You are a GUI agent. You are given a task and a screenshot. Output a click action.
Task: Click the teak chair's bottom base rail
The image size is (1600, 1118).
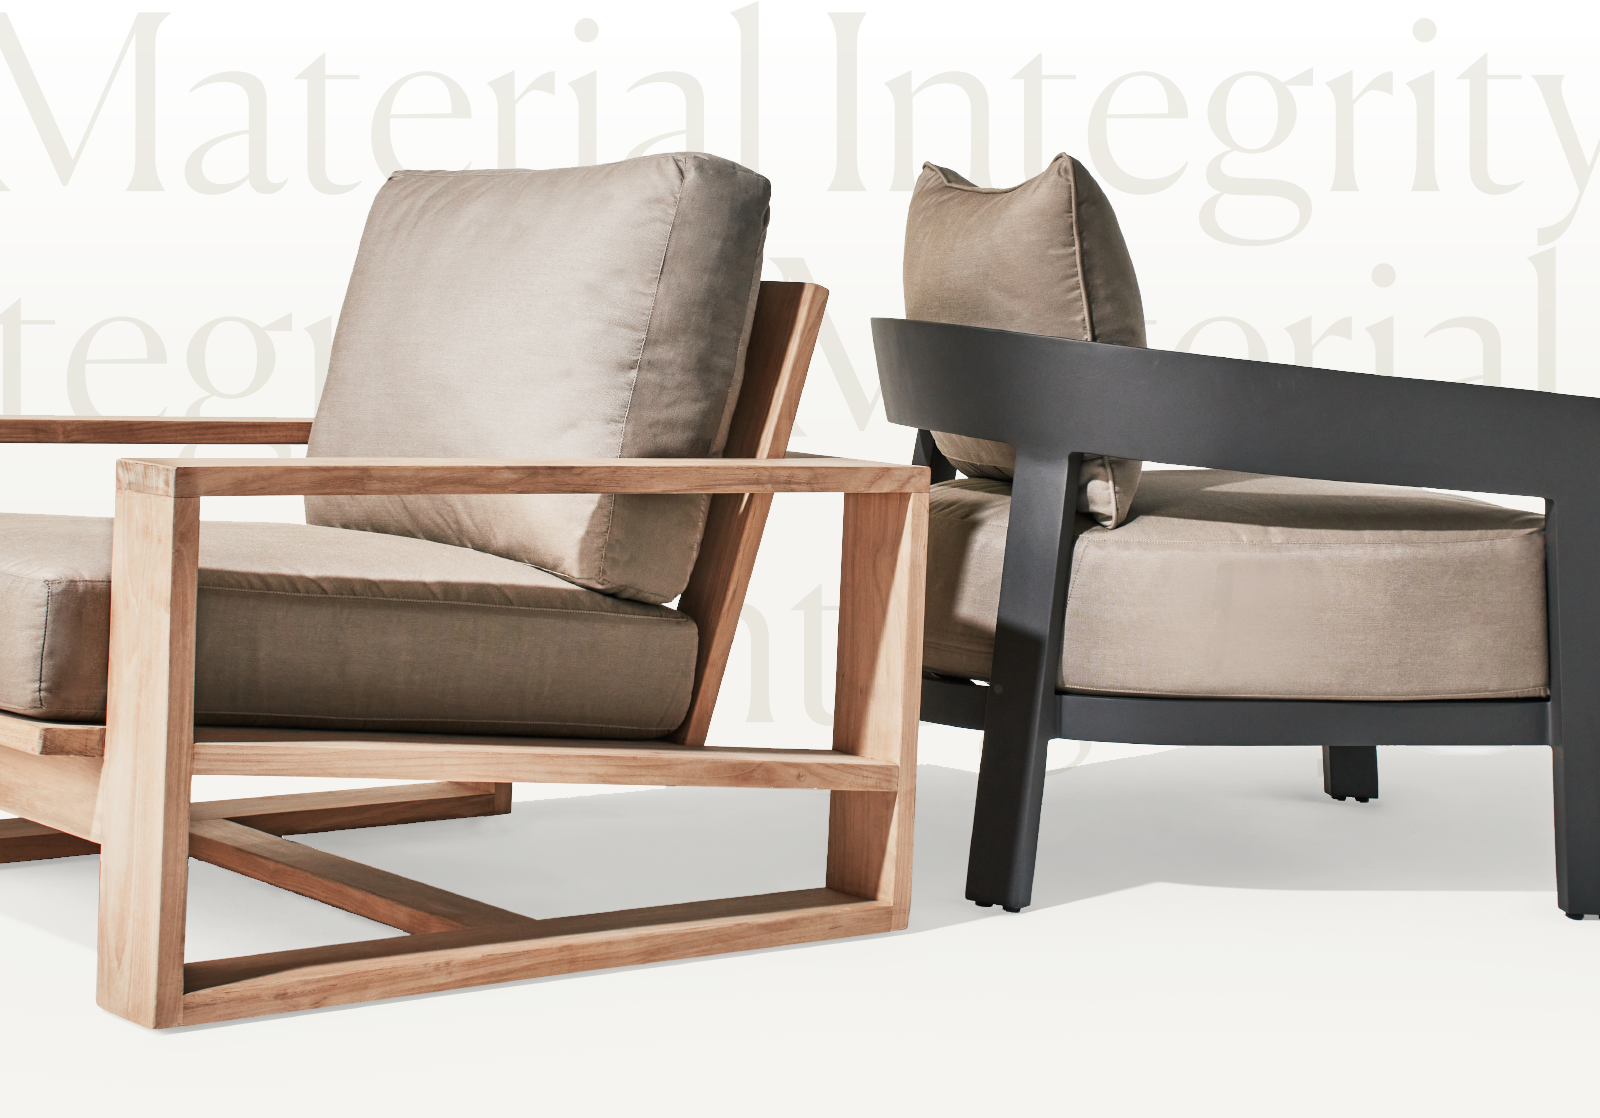[x=540, y=950]
